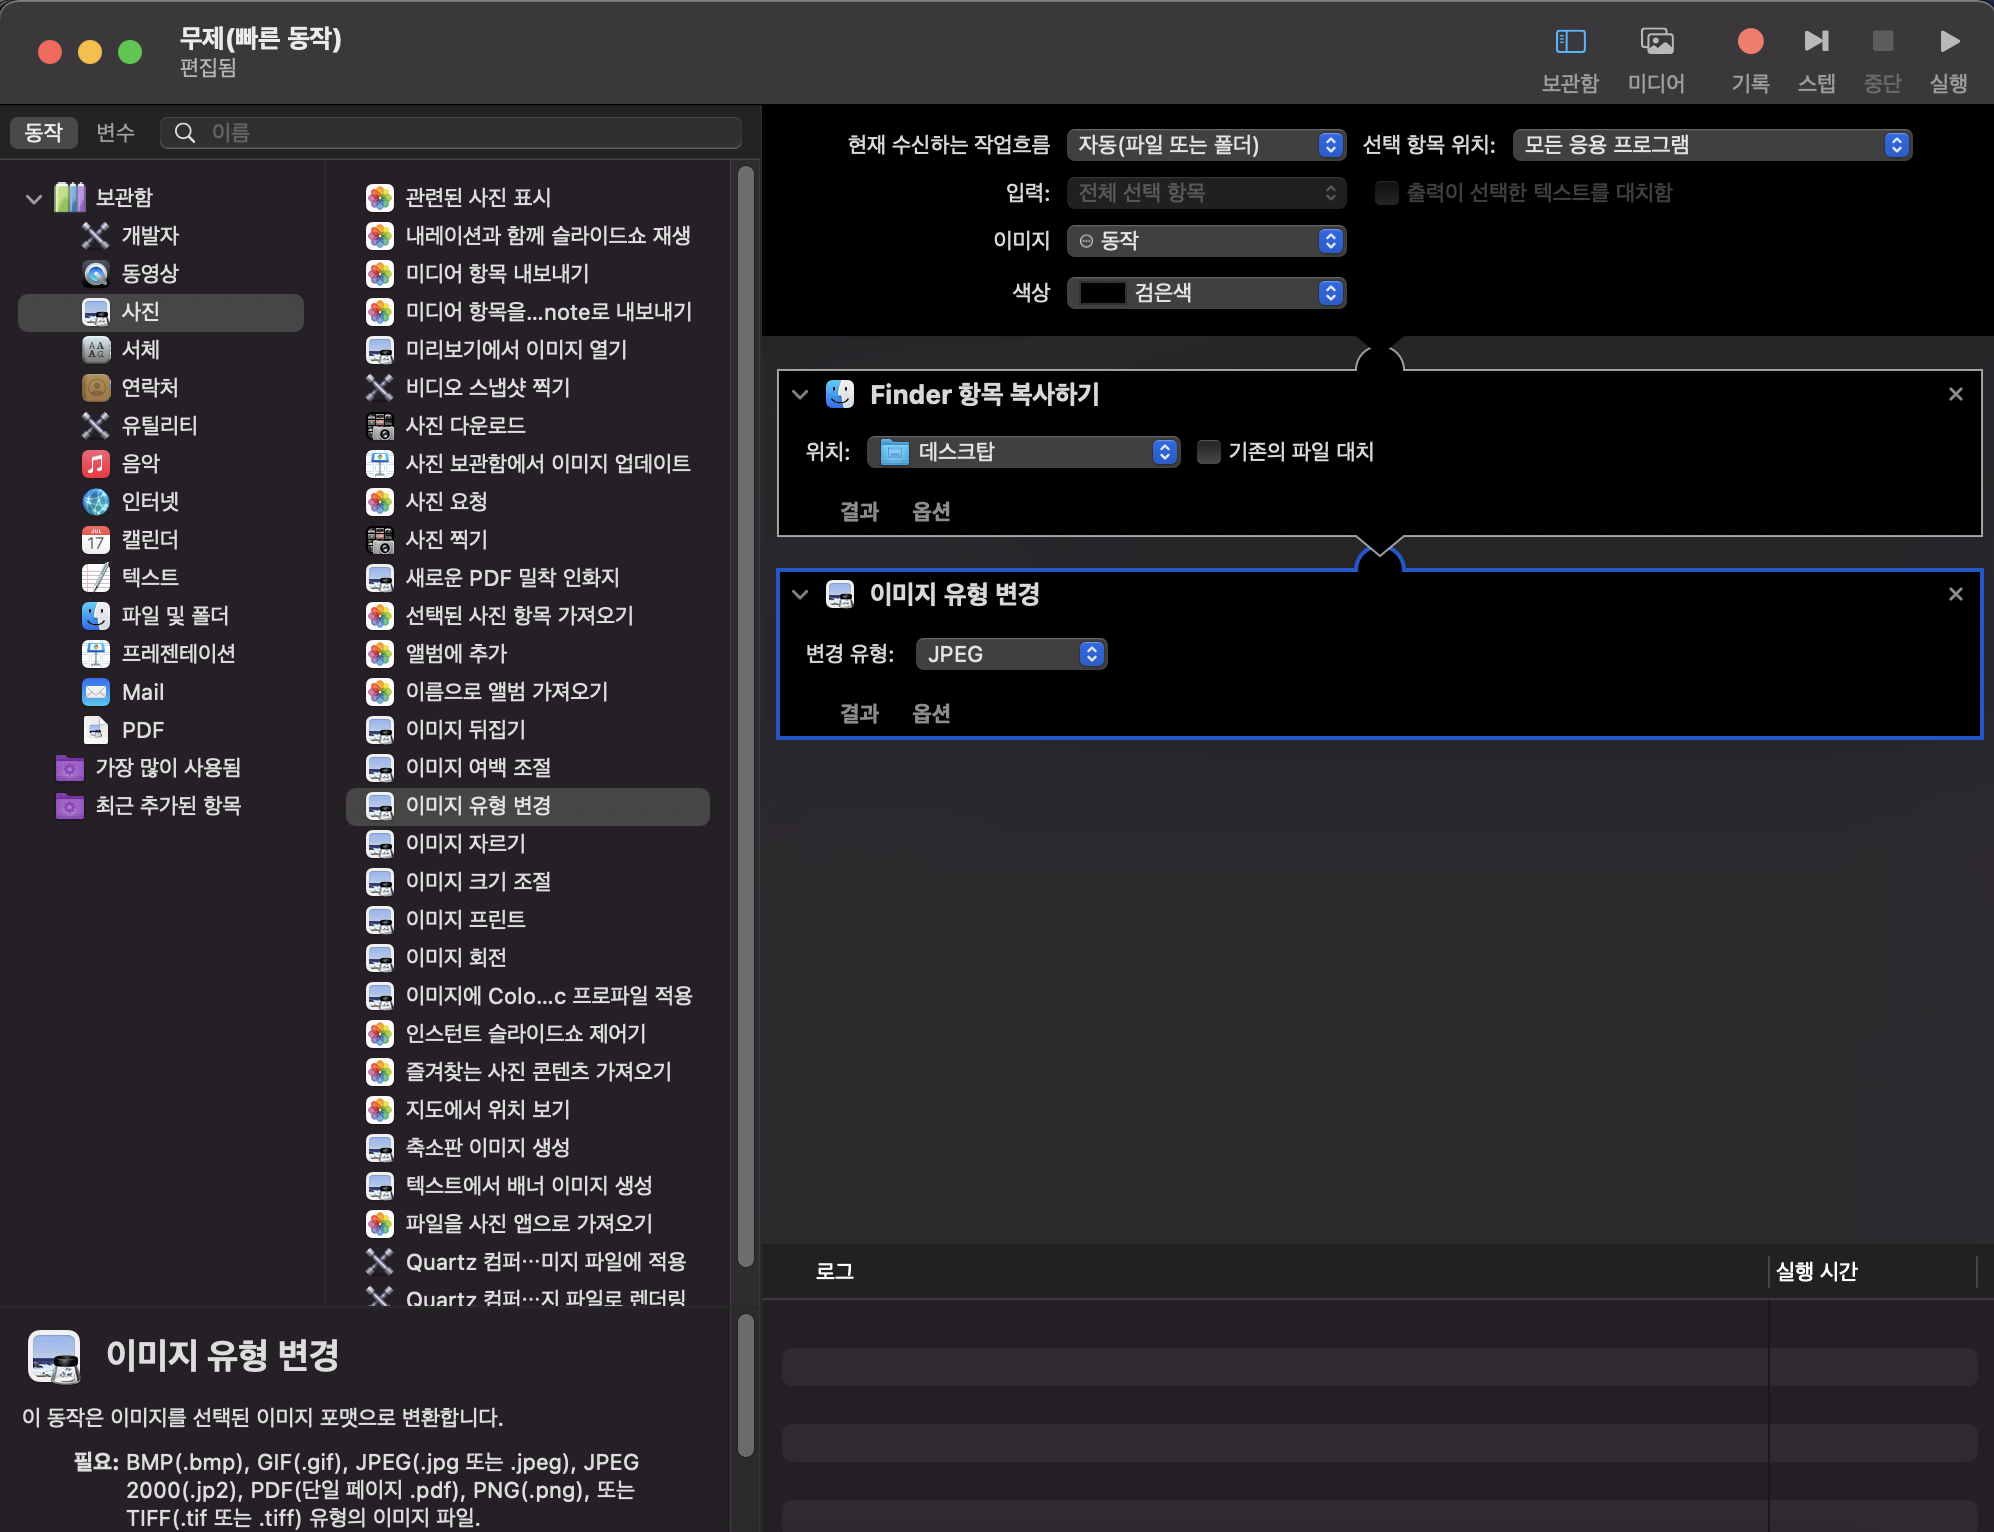Select the 개발자 category in the library
Viewport: 1994px width, 1532px height.
pos(161,236)
